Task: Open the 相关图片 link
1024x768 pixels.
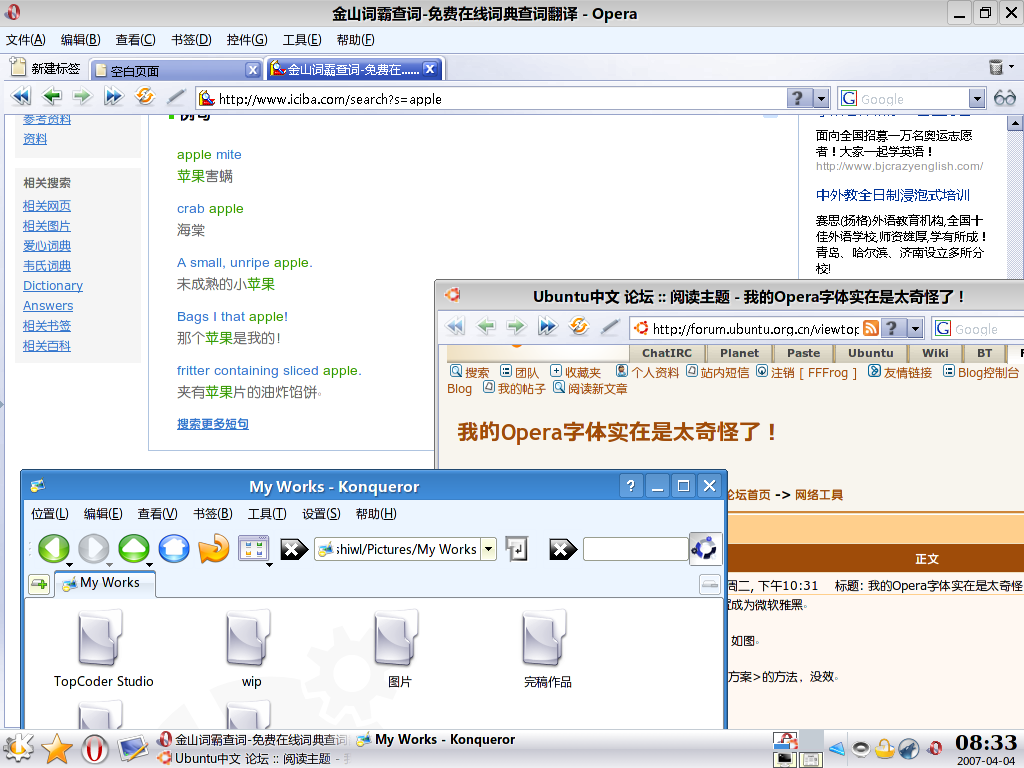Action: point(46,226)
